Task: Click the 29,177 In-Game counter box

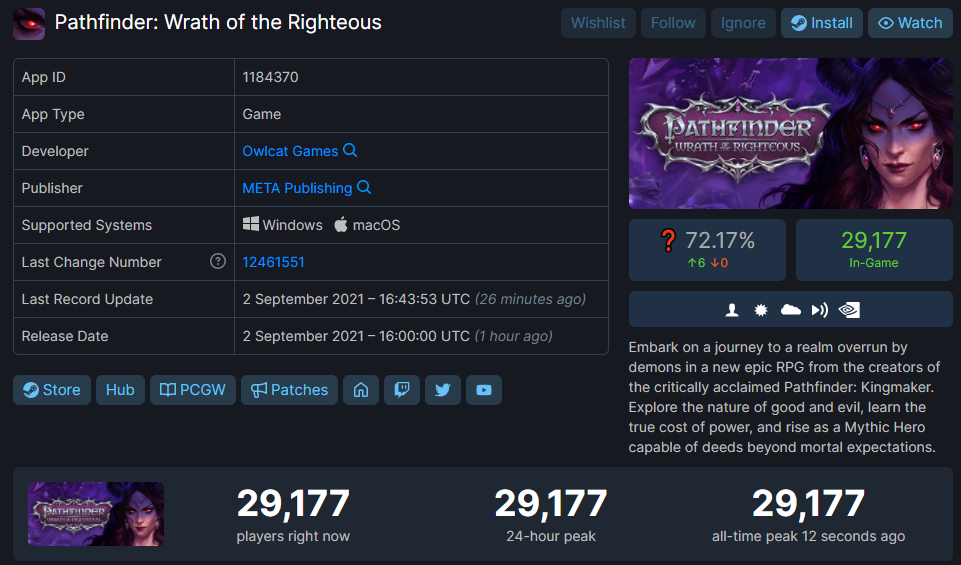Action: point(874,250)
